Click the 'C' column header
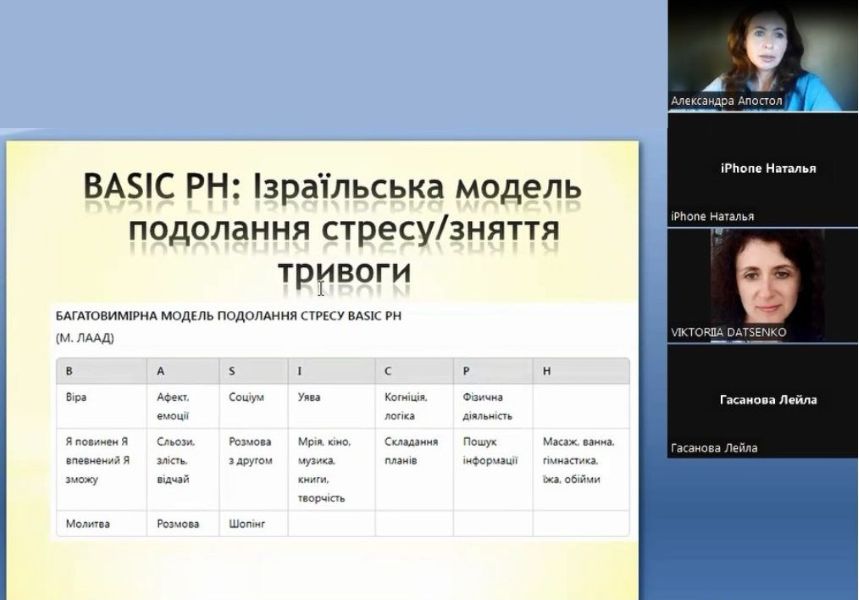Screen dimensions: 859x600 (414, 371)
